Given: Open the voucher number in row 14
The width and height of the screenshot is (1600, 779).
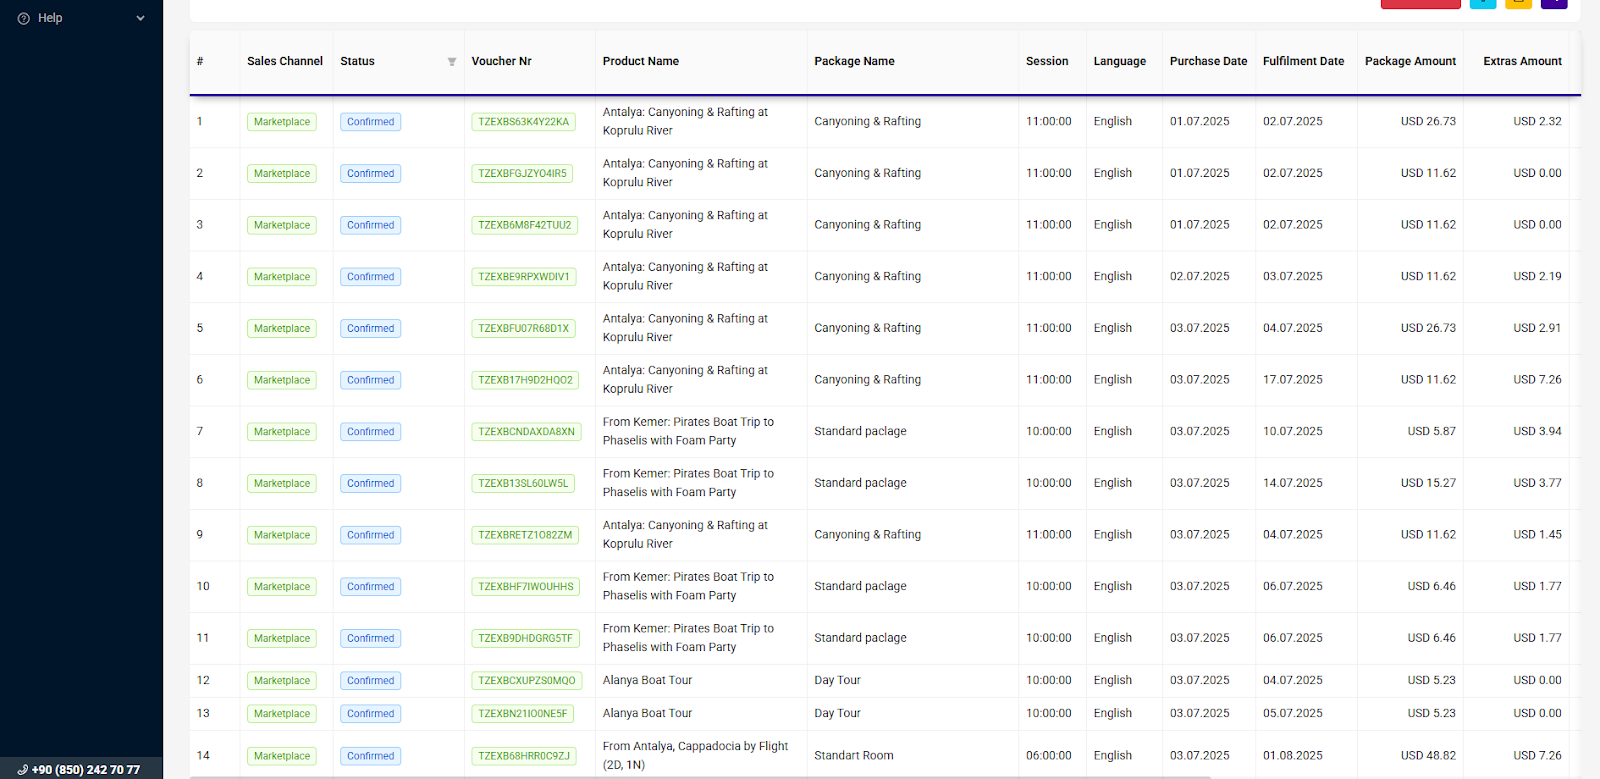Looking at the screenshot, I should point(524,756).
